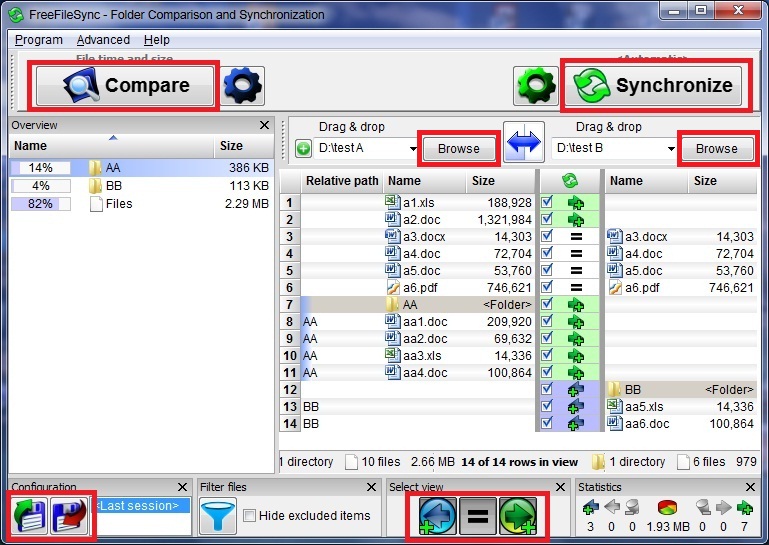
Task: Add folder pair with green plus icon
Action: pyautogui.click(x=304, y=148)
